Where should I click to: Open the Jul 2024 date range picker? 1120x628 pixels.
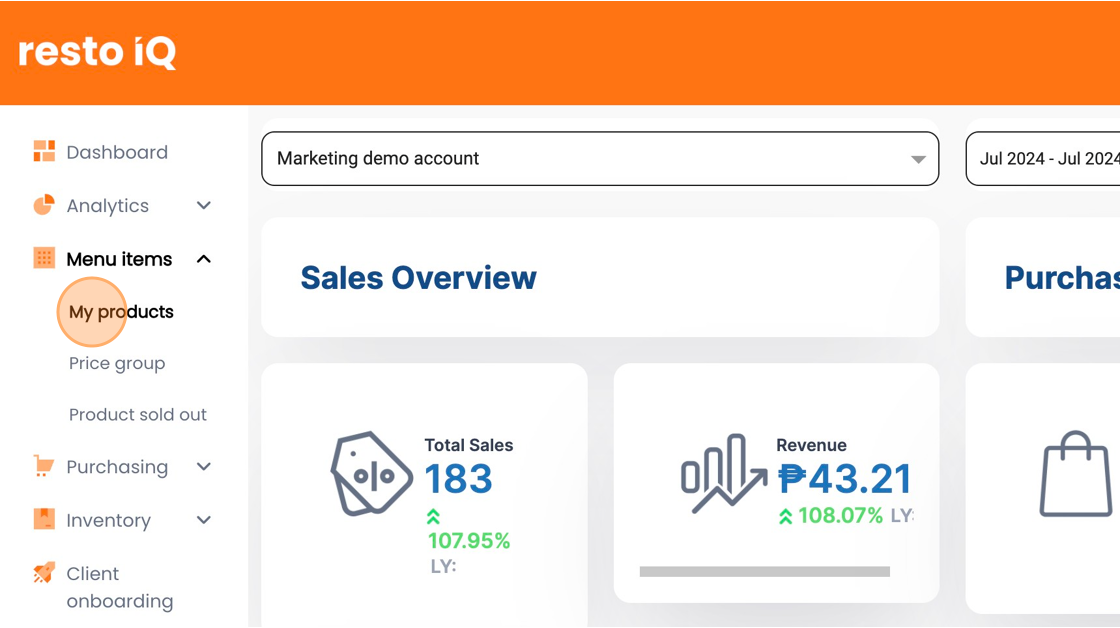(1043, 159)
